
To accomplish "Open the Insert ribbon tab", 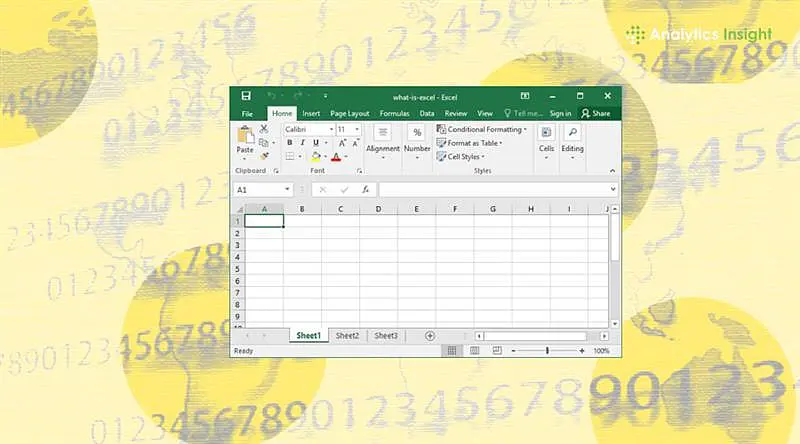I will (x=311, y=114).
